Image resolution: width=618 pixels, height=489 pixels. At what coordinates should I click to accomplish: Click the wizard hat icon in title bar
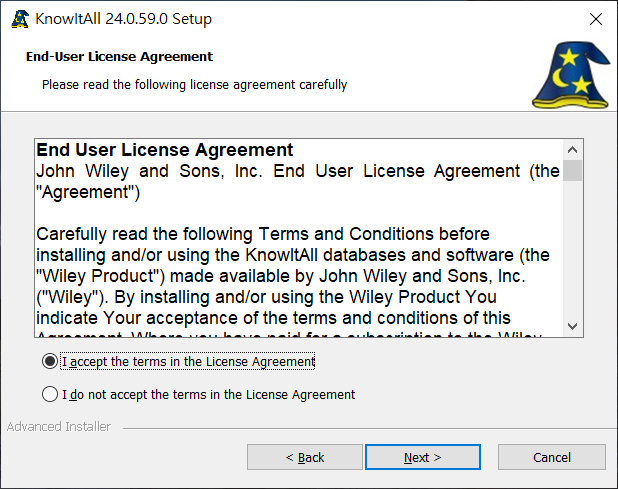point(20,19)
